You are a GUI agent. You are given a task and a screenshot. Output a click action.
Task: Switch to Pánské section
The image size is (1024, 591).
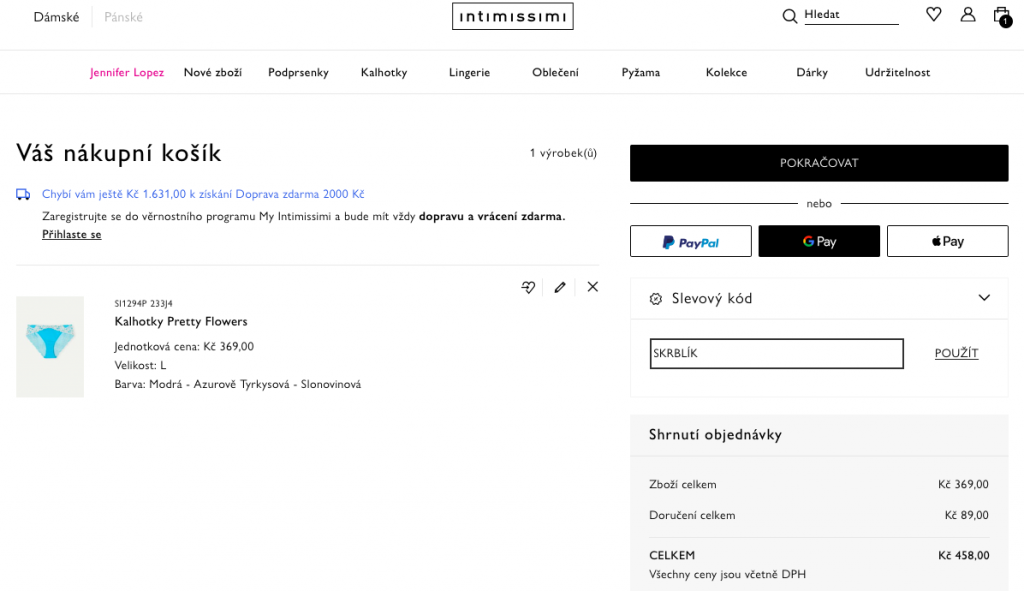pyautogui.click(x=123, y=17)
